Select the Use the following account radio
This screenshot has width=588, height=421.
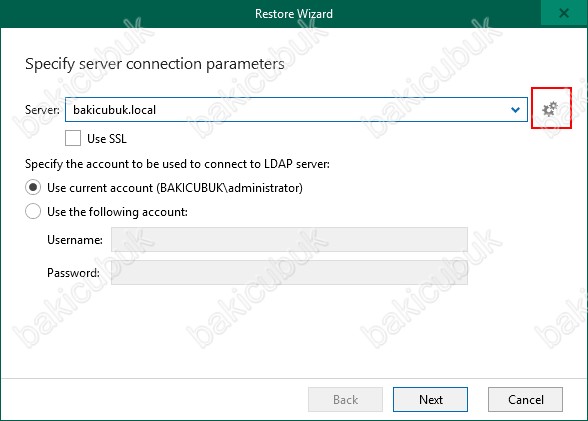pos(33,211)
